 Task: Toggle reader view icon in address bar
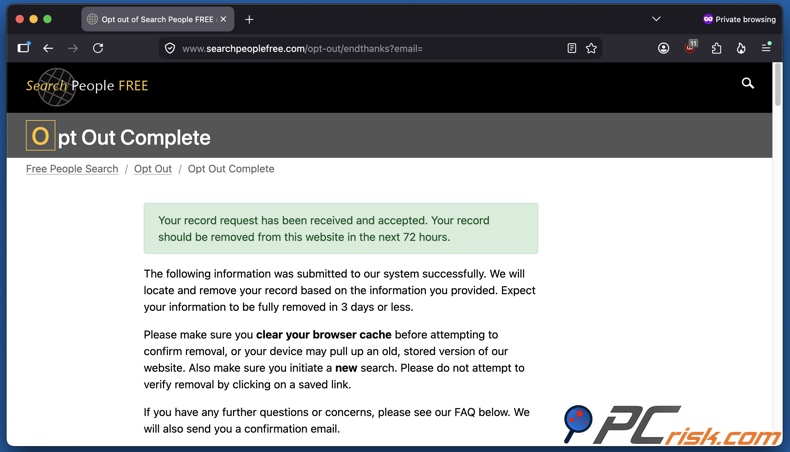pyautogui.click(x=571, y=48)
